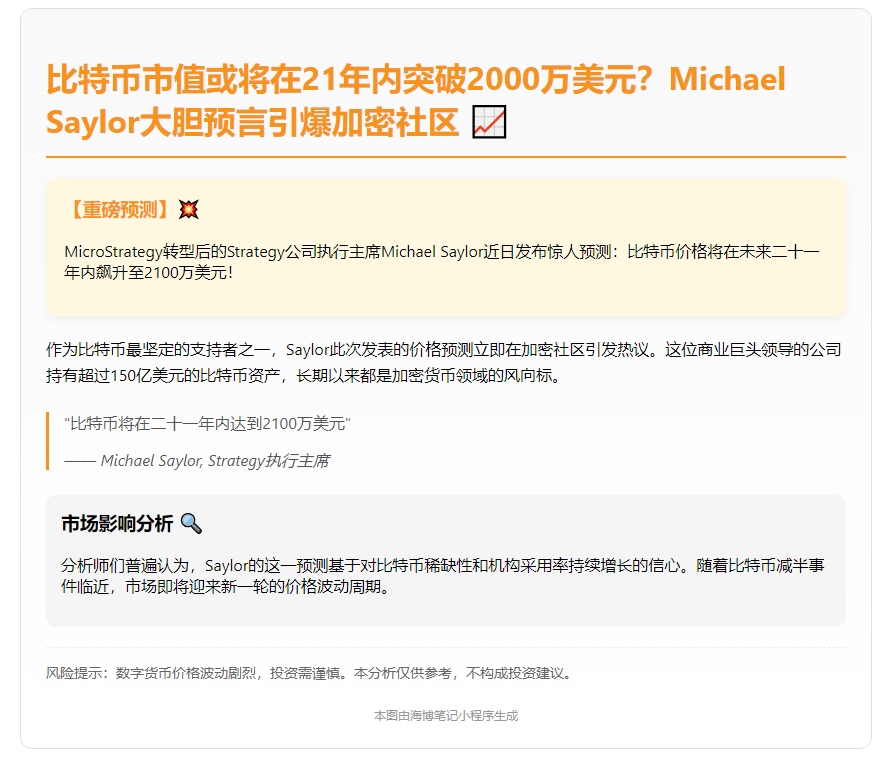Click the paragraph starting 分析师们普遍认为

click(x=443, y=576)
